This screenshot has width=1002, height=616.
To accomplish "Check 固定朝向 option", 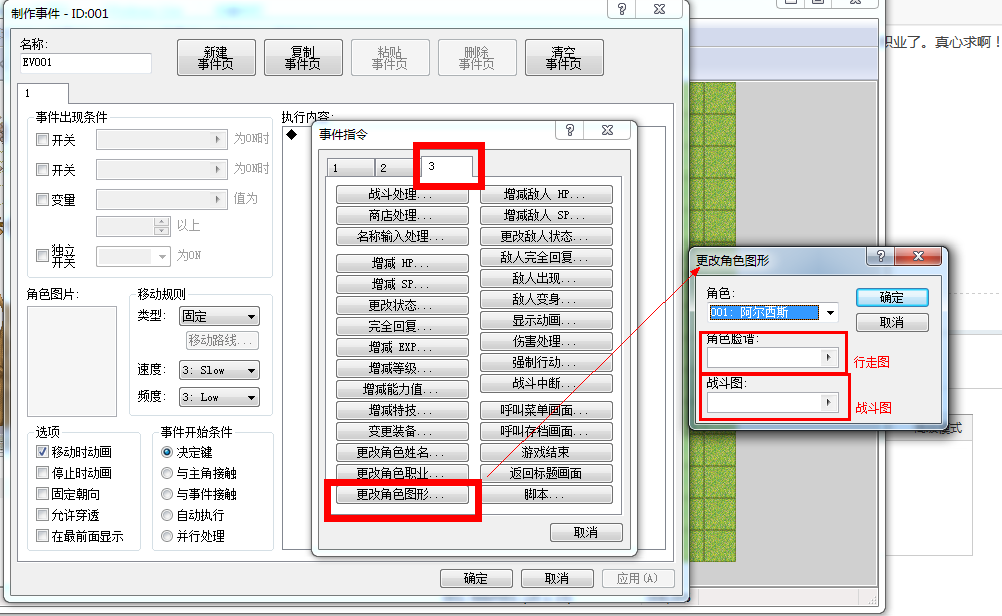I will pos(43,494).
